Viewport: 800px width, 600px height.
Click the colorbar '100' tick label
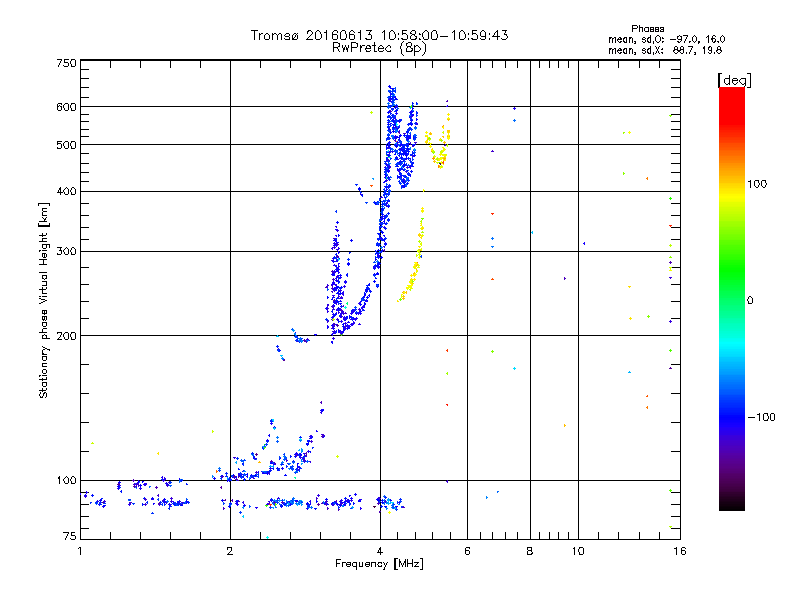pos(757,184)
